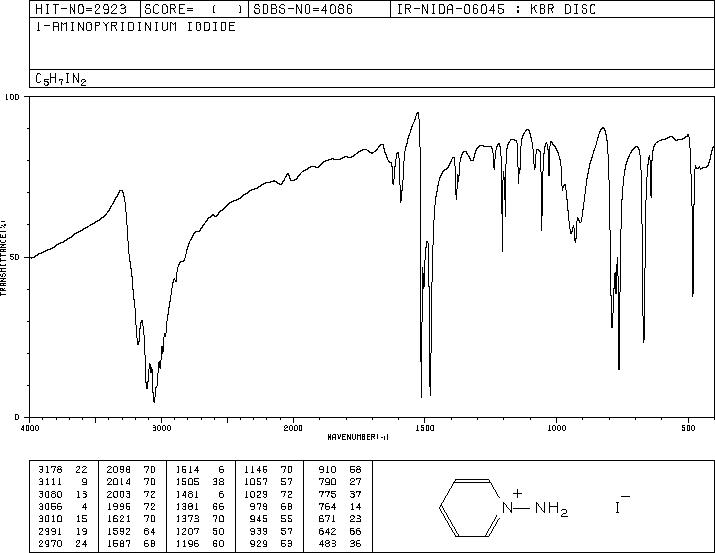The image size is (715, 553).
Task: Click the 1000 wavenumber axis label
Action: [x=556, y=428]
